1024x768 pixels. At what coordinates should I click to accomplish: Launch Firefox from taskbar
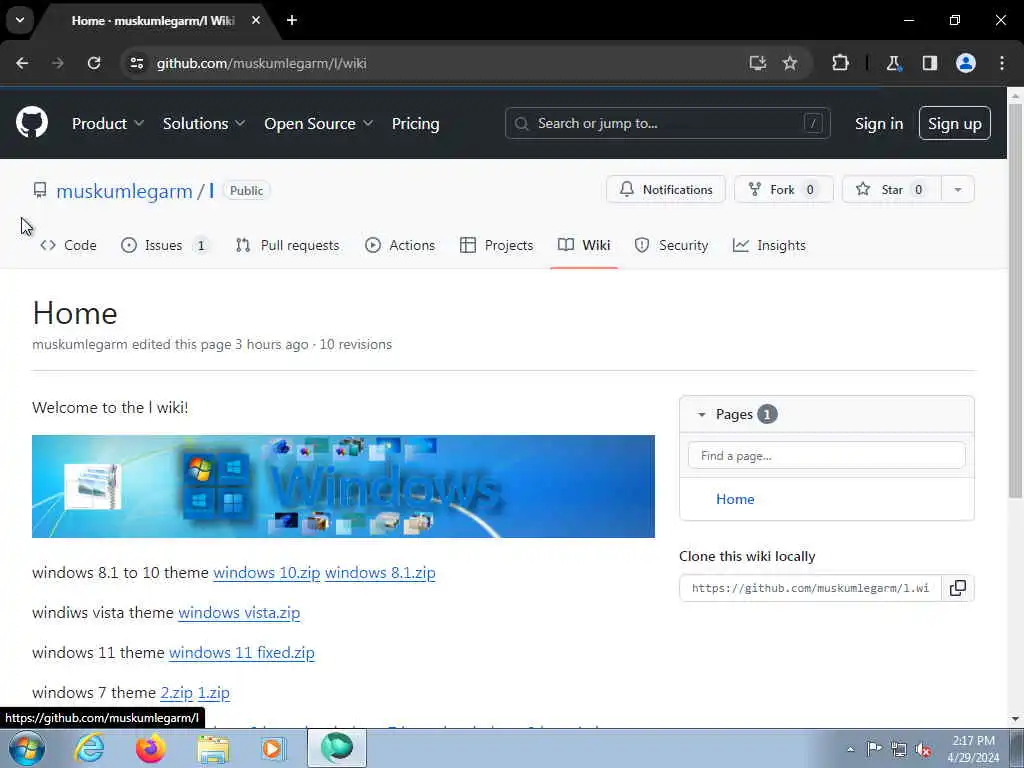click(151, 748)
